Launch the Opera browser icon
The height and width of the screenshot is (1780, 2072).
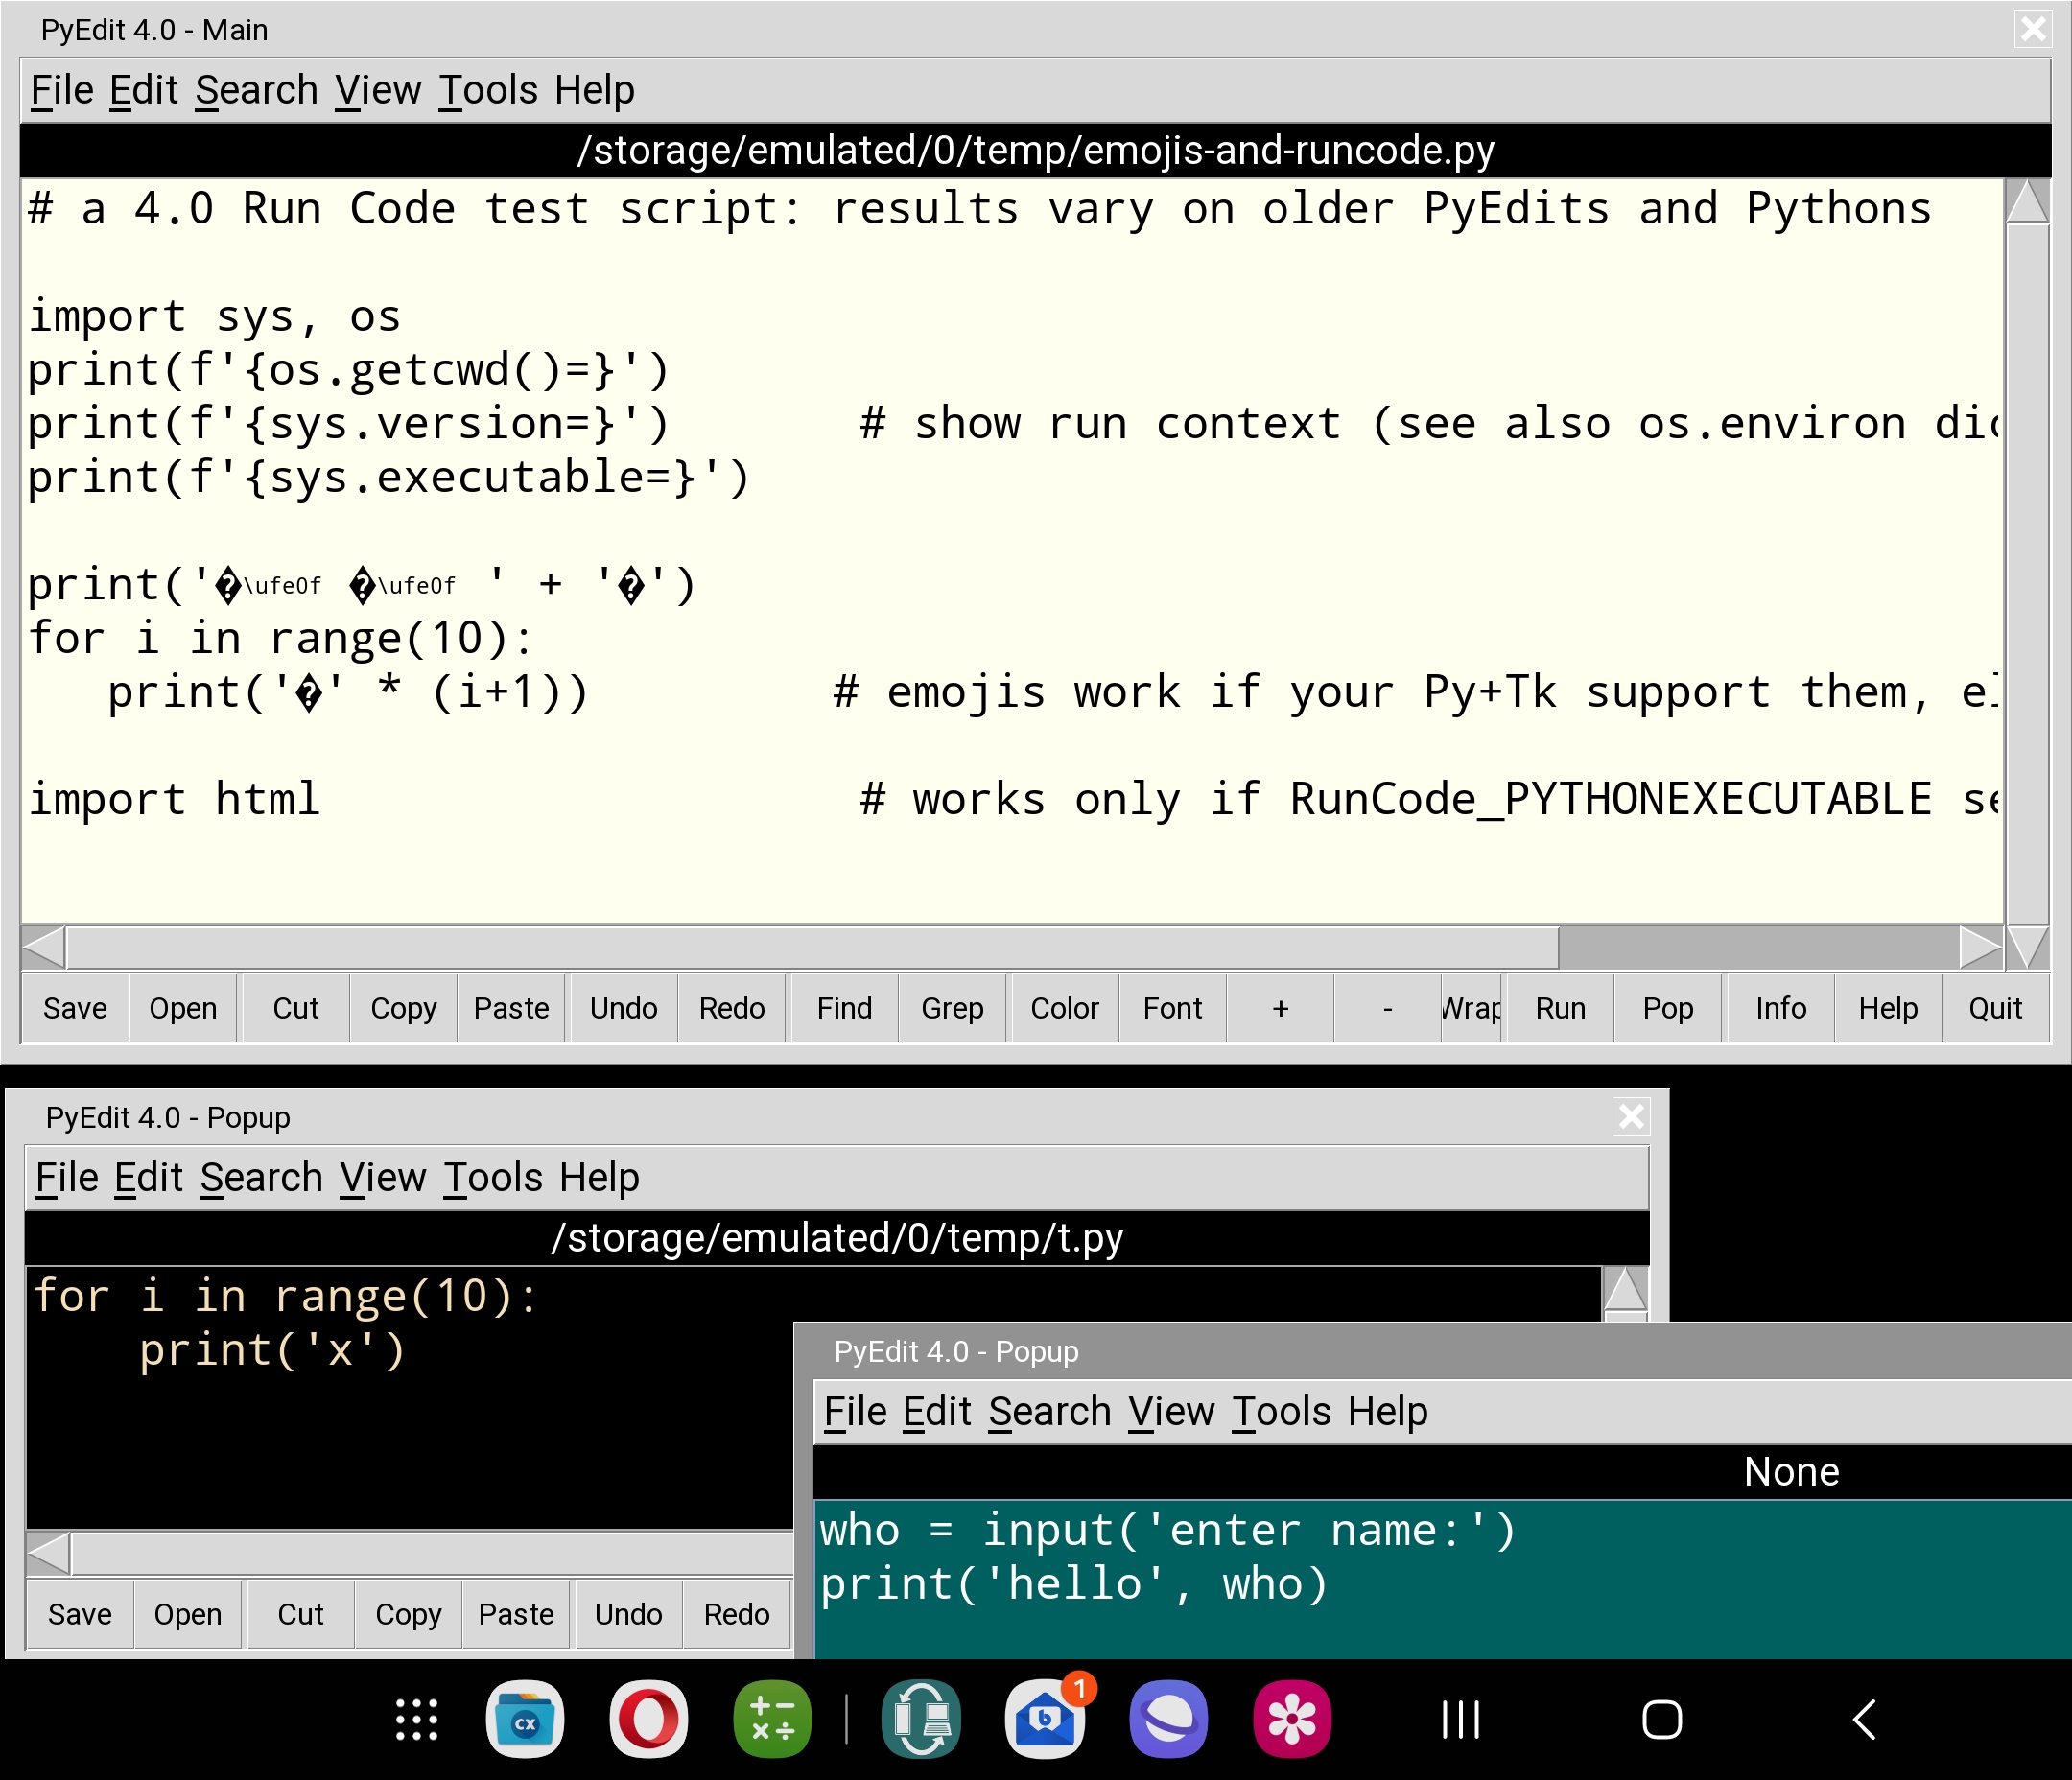coord(649,1720)
